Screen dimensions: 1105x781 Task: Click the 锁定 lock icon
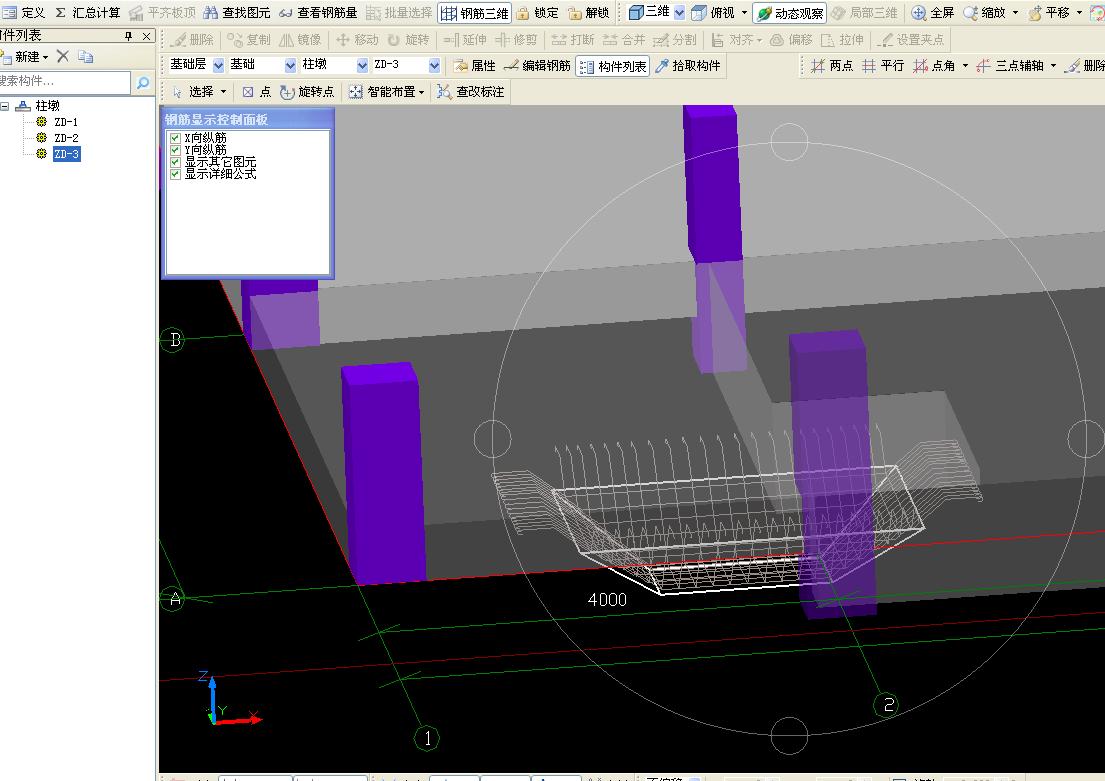pyautogui.click(x=537, y=13)
